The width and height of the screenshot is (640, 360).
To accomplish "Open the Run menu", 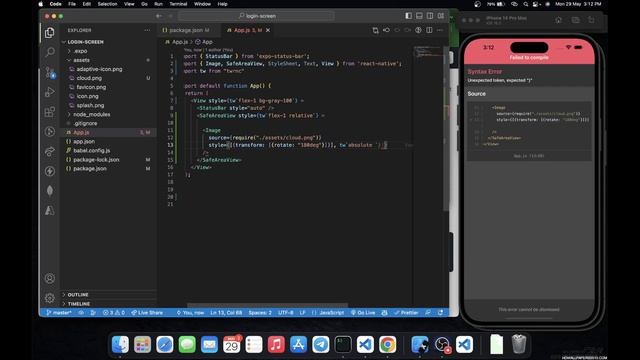I will 158,4.
